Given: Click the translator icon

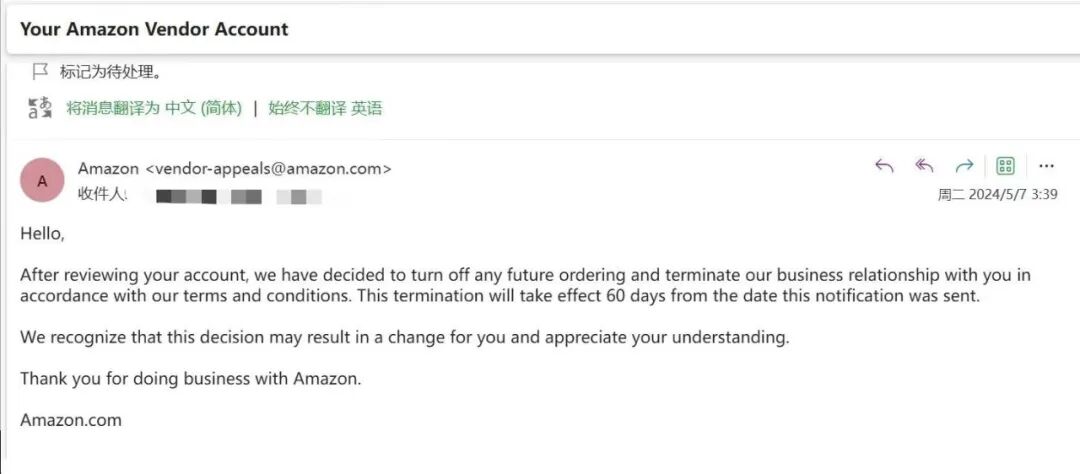Looking at the screenshot, I should coord(40,108).
